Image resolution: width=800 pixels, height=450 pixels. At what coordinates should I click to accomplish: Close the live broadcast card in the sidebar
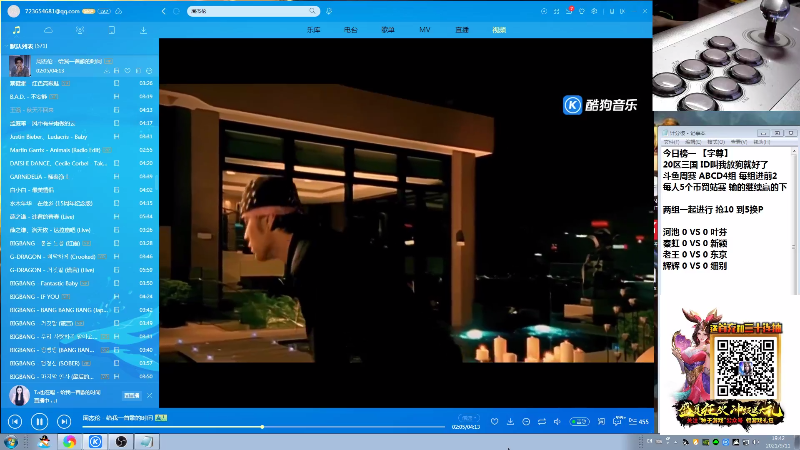(149, 395)
